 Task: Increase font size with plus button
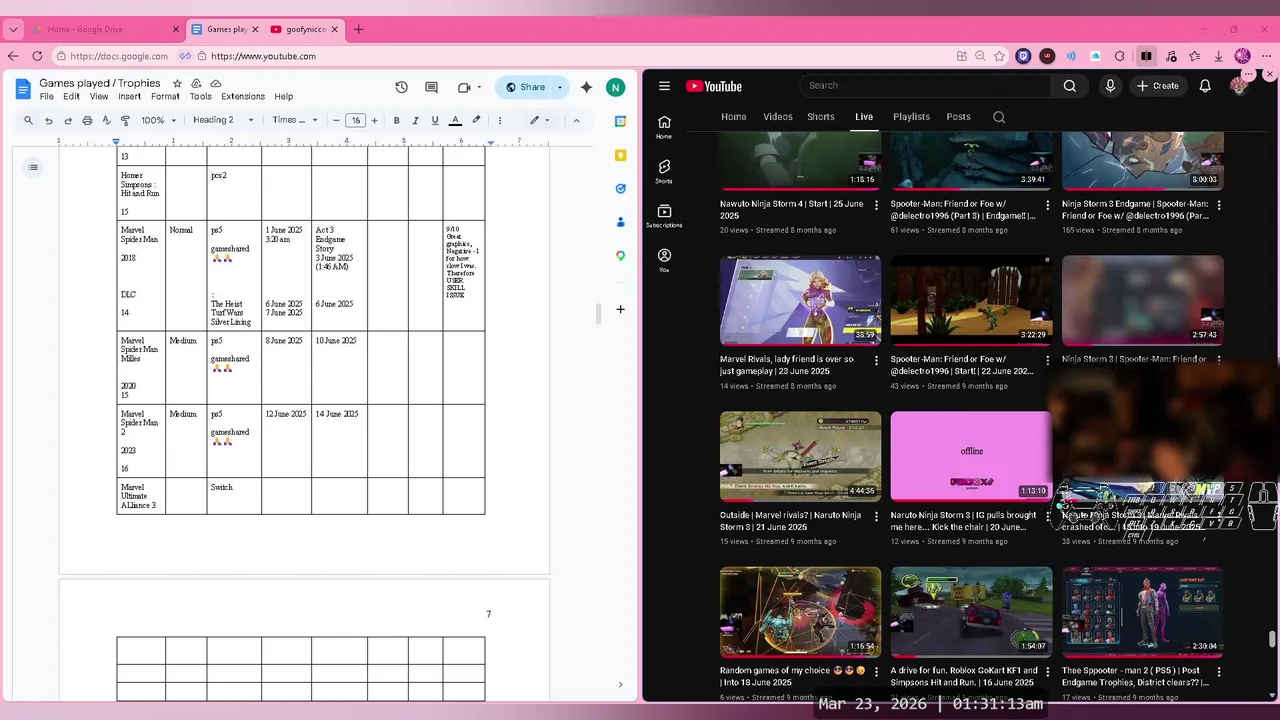pyautogui.click(x=374, y=120)
